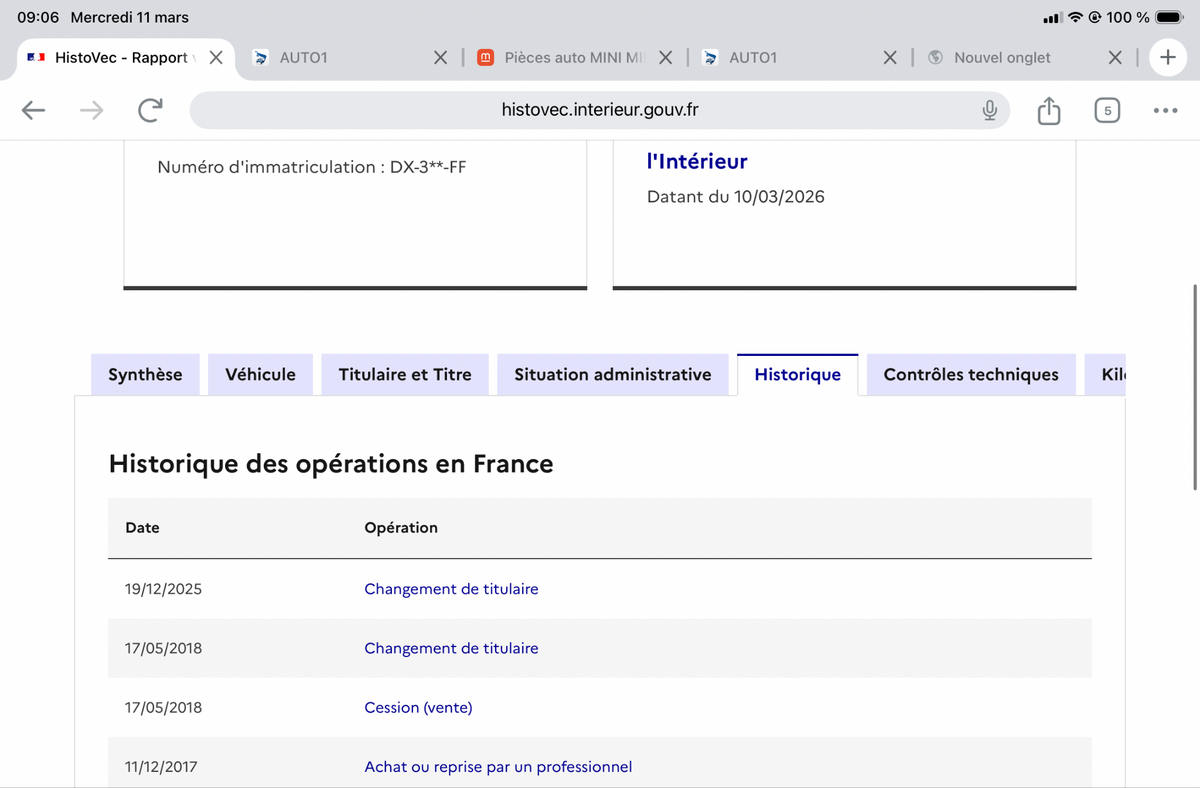Viewport: 1200px width, 788px height.
Task: Open the share sheet icon
Action: (1048, 110)
